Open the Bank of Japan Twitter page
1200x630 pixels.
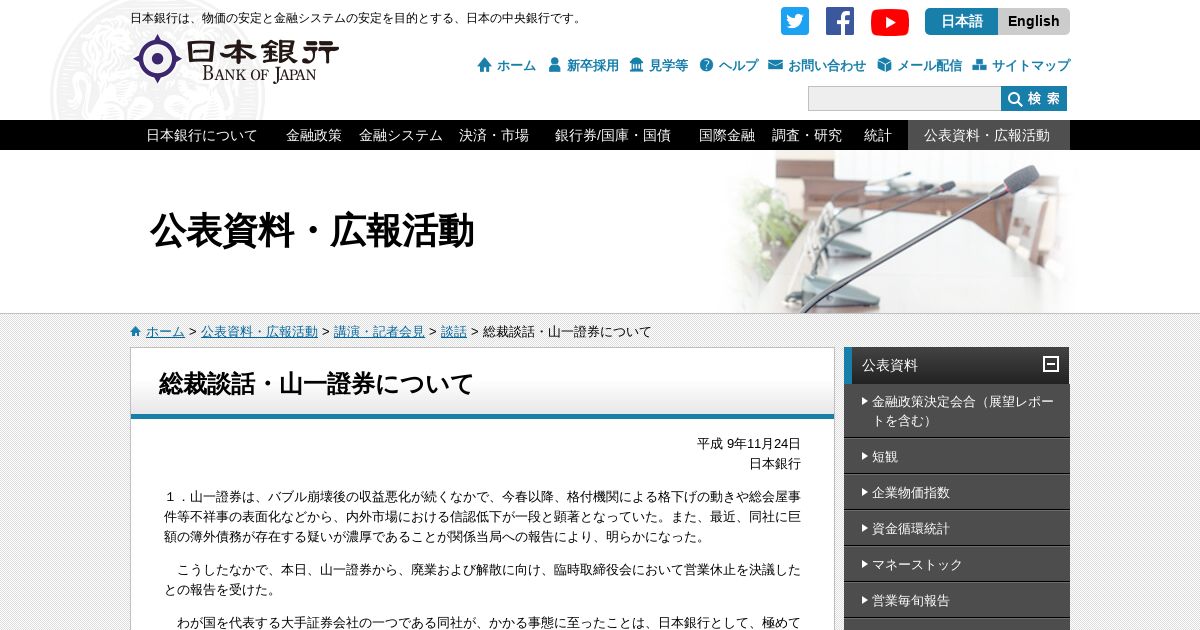click(x=795, y=21)
